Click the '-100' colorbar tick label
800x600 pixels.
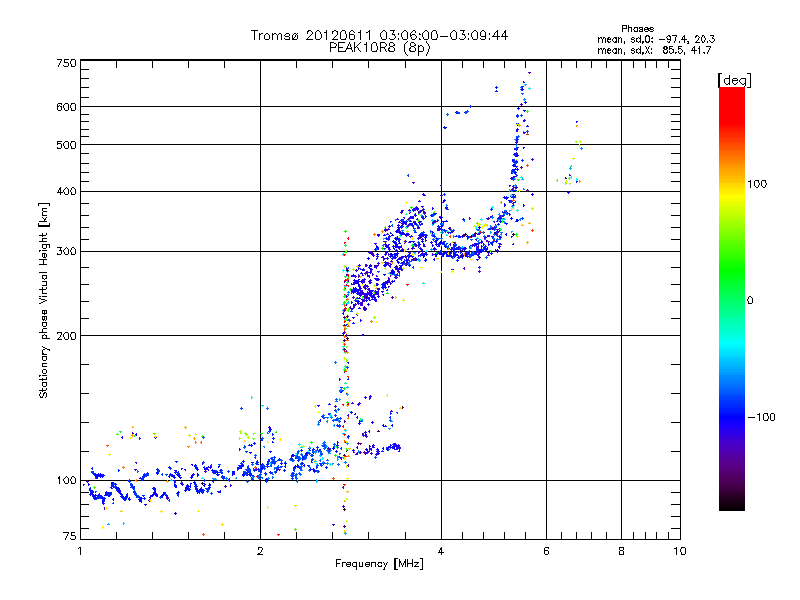click(761, 417)
